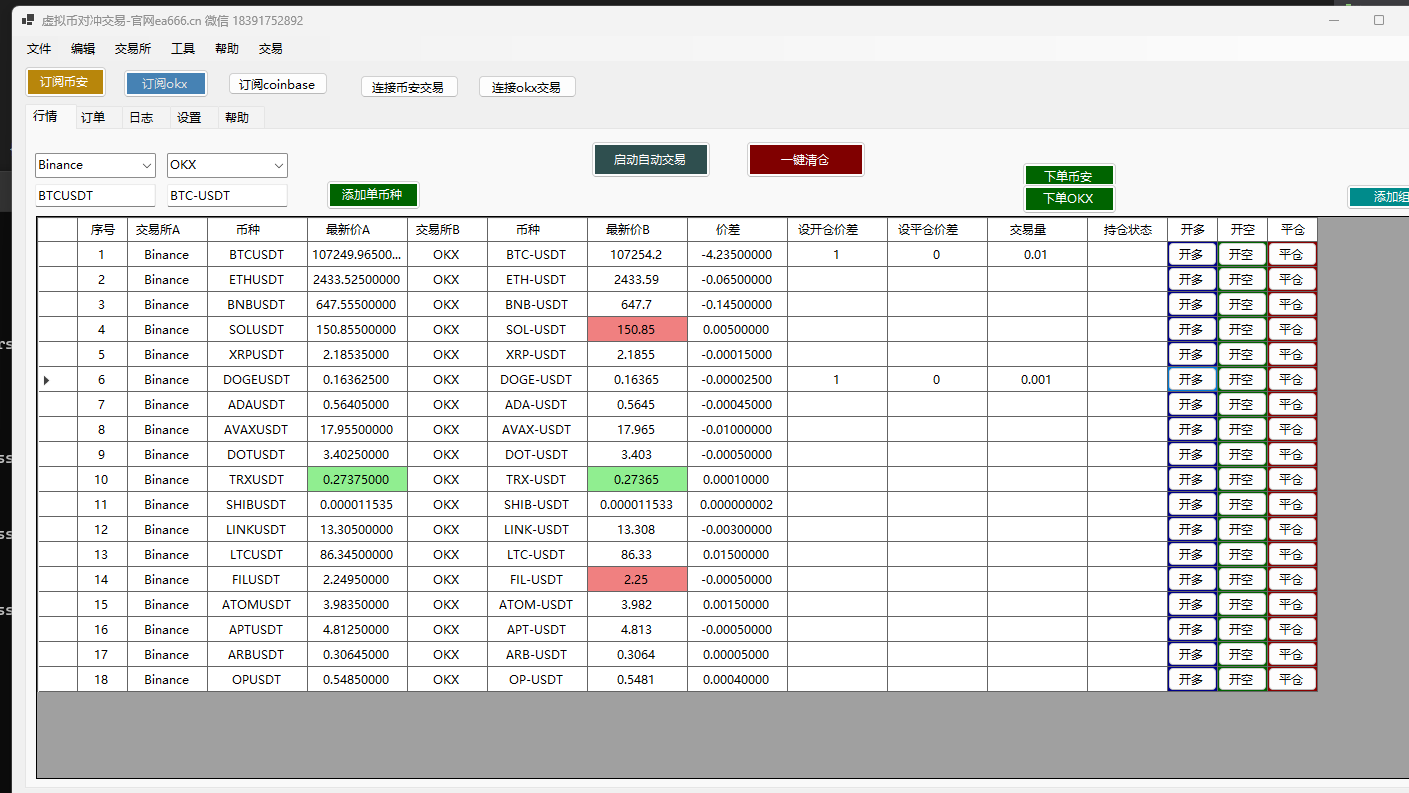The height and width of the screenshot is (793, 1409).
Task: Click 开多 in the BTCUSDT row
Action: point(1191,255)
